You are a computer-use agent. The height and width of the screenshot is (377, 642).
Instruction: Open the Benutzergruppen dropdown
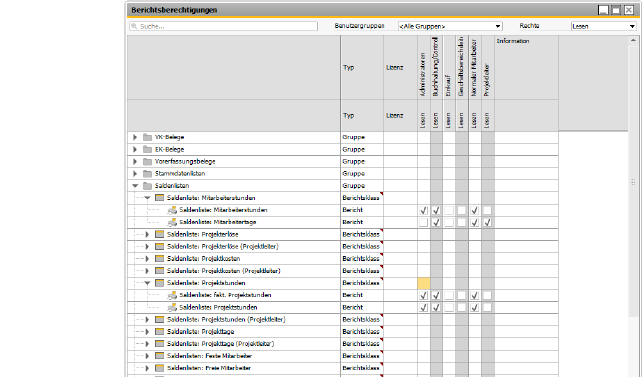[x=498, y=26]
